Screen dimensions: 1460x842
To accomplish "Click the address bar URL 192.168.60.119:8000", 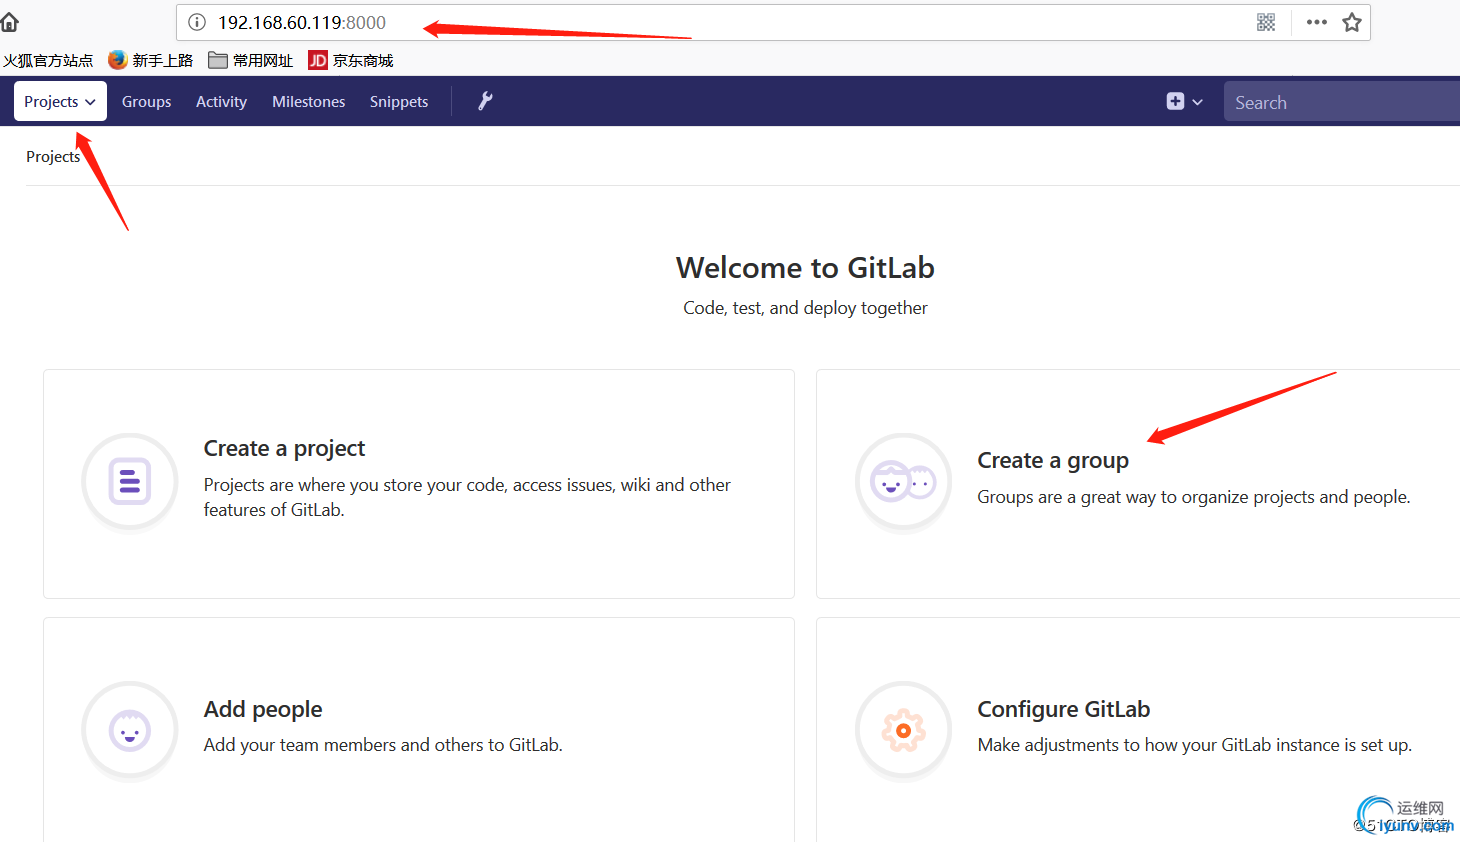I will click(x=302, y=22).
